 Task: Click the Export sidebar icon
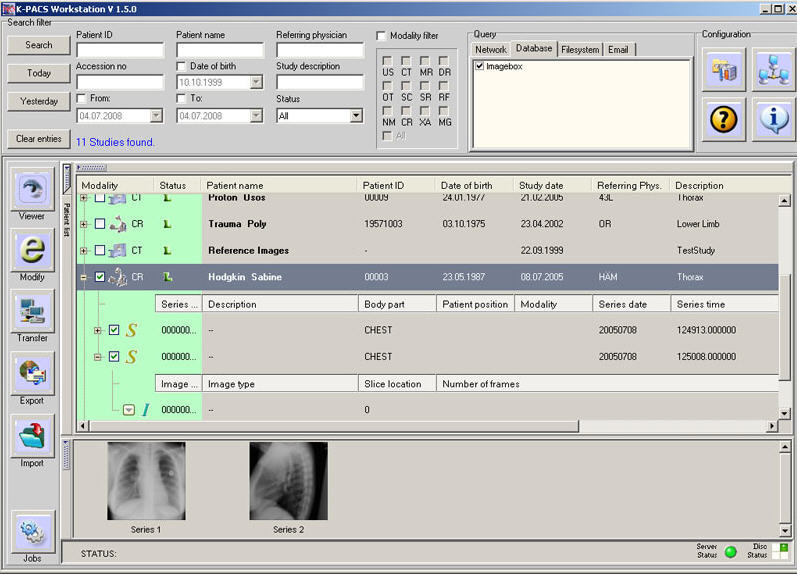pyautogui.click(x=32, y=374)
